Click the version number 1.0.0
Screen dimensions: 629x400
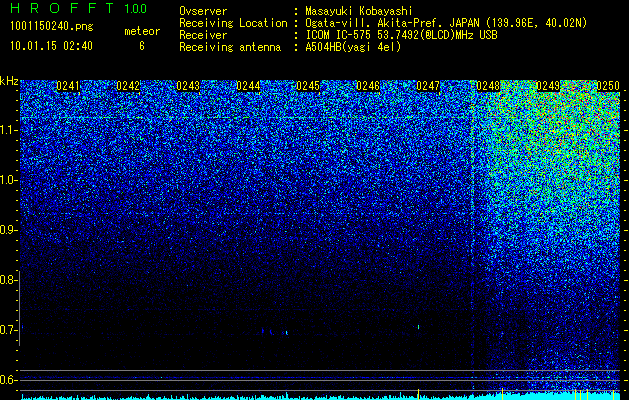(136, 8)
